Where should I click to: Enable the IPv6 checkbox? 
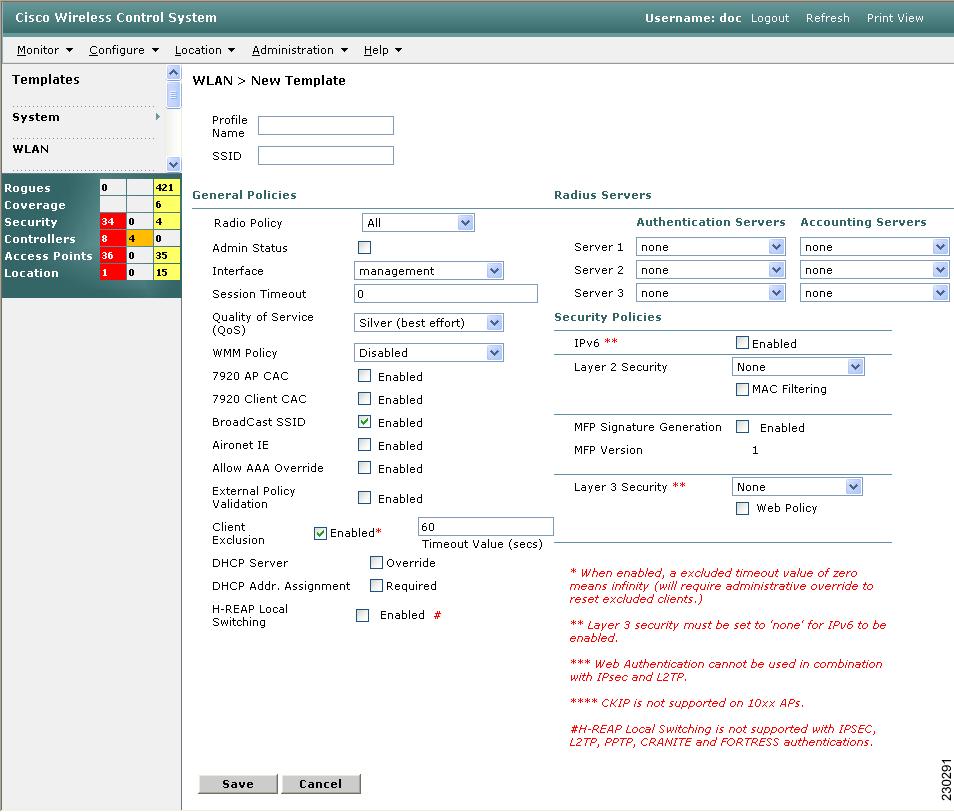[742, 343]
